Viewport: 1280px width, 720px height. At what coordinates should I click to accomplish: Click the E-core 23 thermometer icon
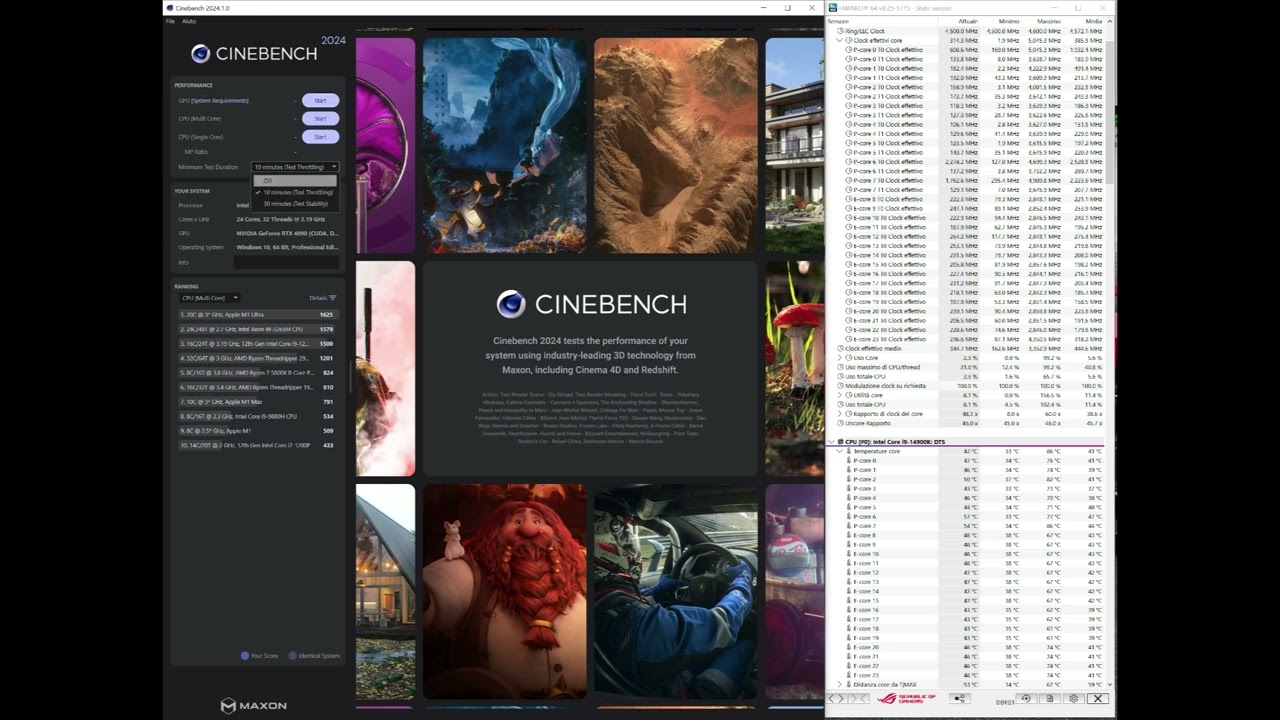pos(849,675)
